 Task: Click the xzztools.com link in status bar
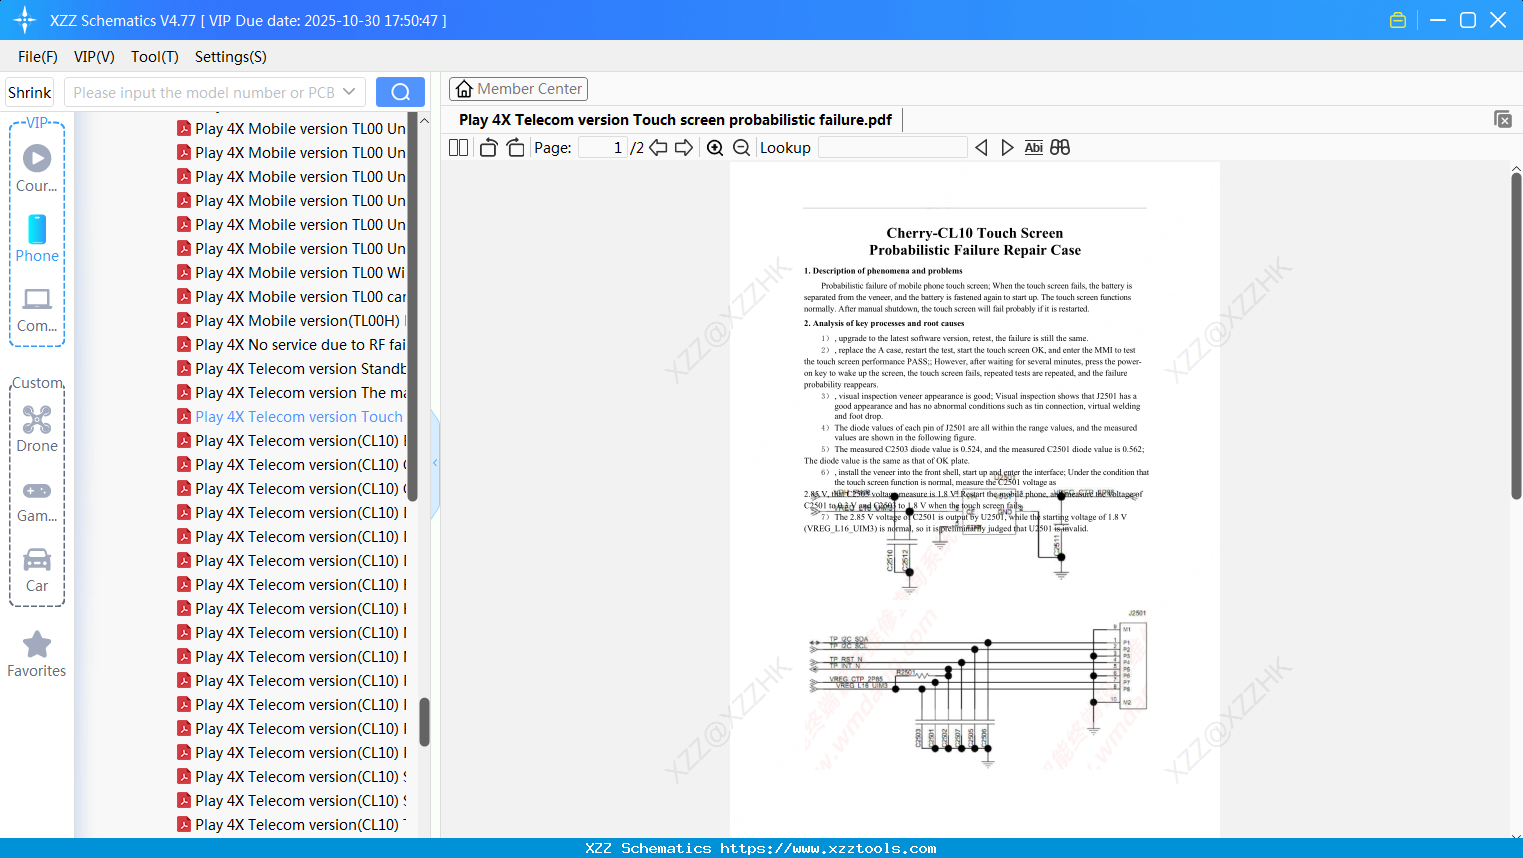pyautogui.click(x=828, y=848)
